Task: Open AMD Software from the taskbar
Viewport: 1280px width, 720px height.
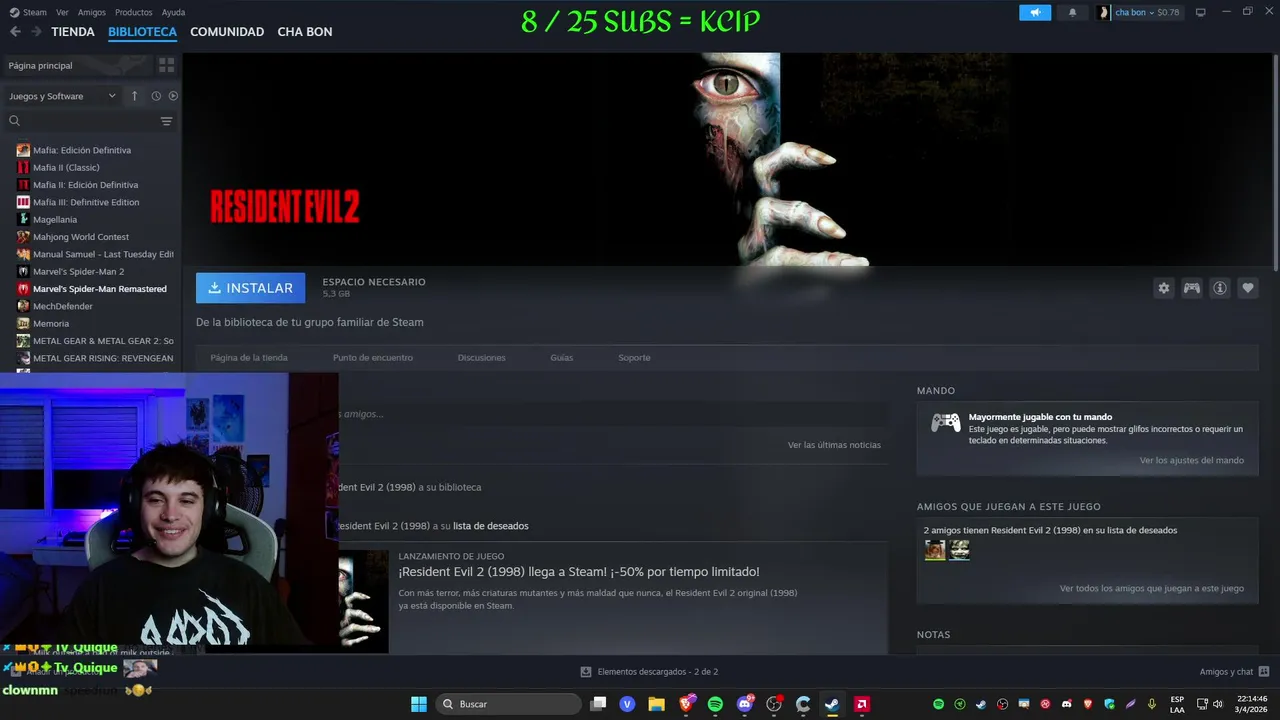Action: tap(861, 704)
